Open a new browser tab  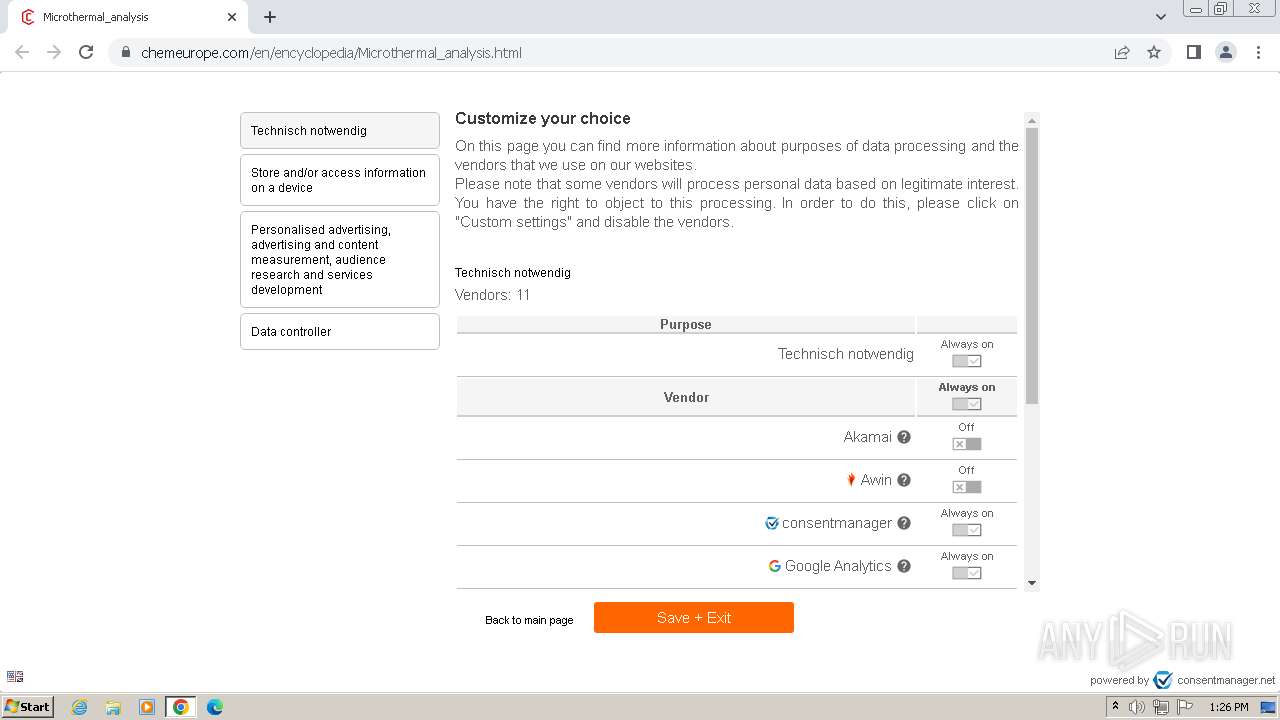[x=270, y=17]
